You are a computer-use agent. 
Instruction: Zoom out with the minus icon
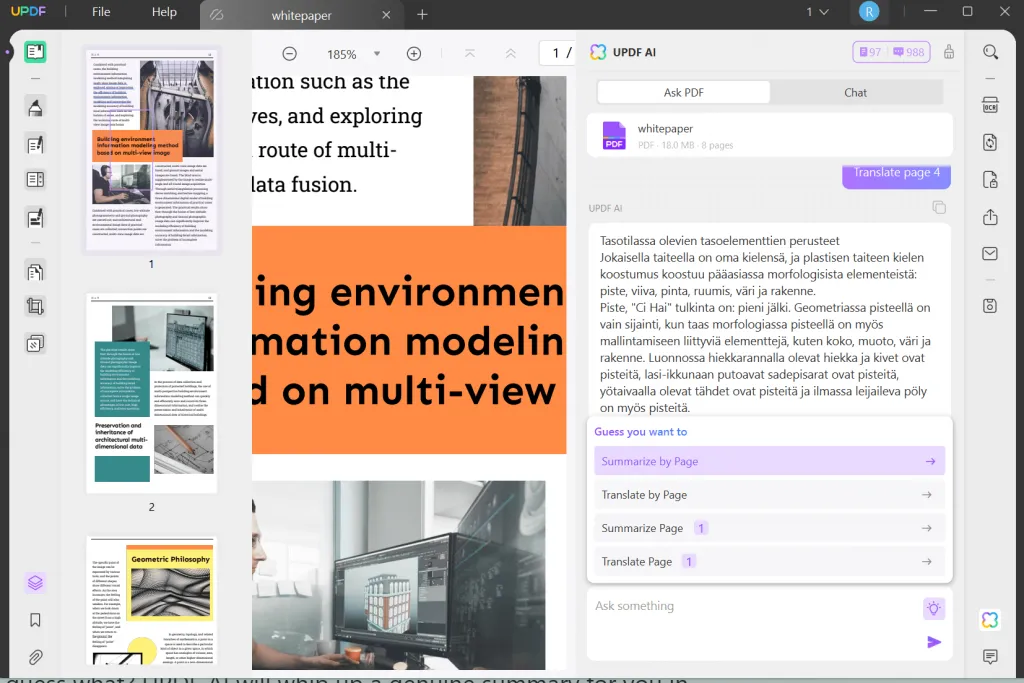coord(289,54)
